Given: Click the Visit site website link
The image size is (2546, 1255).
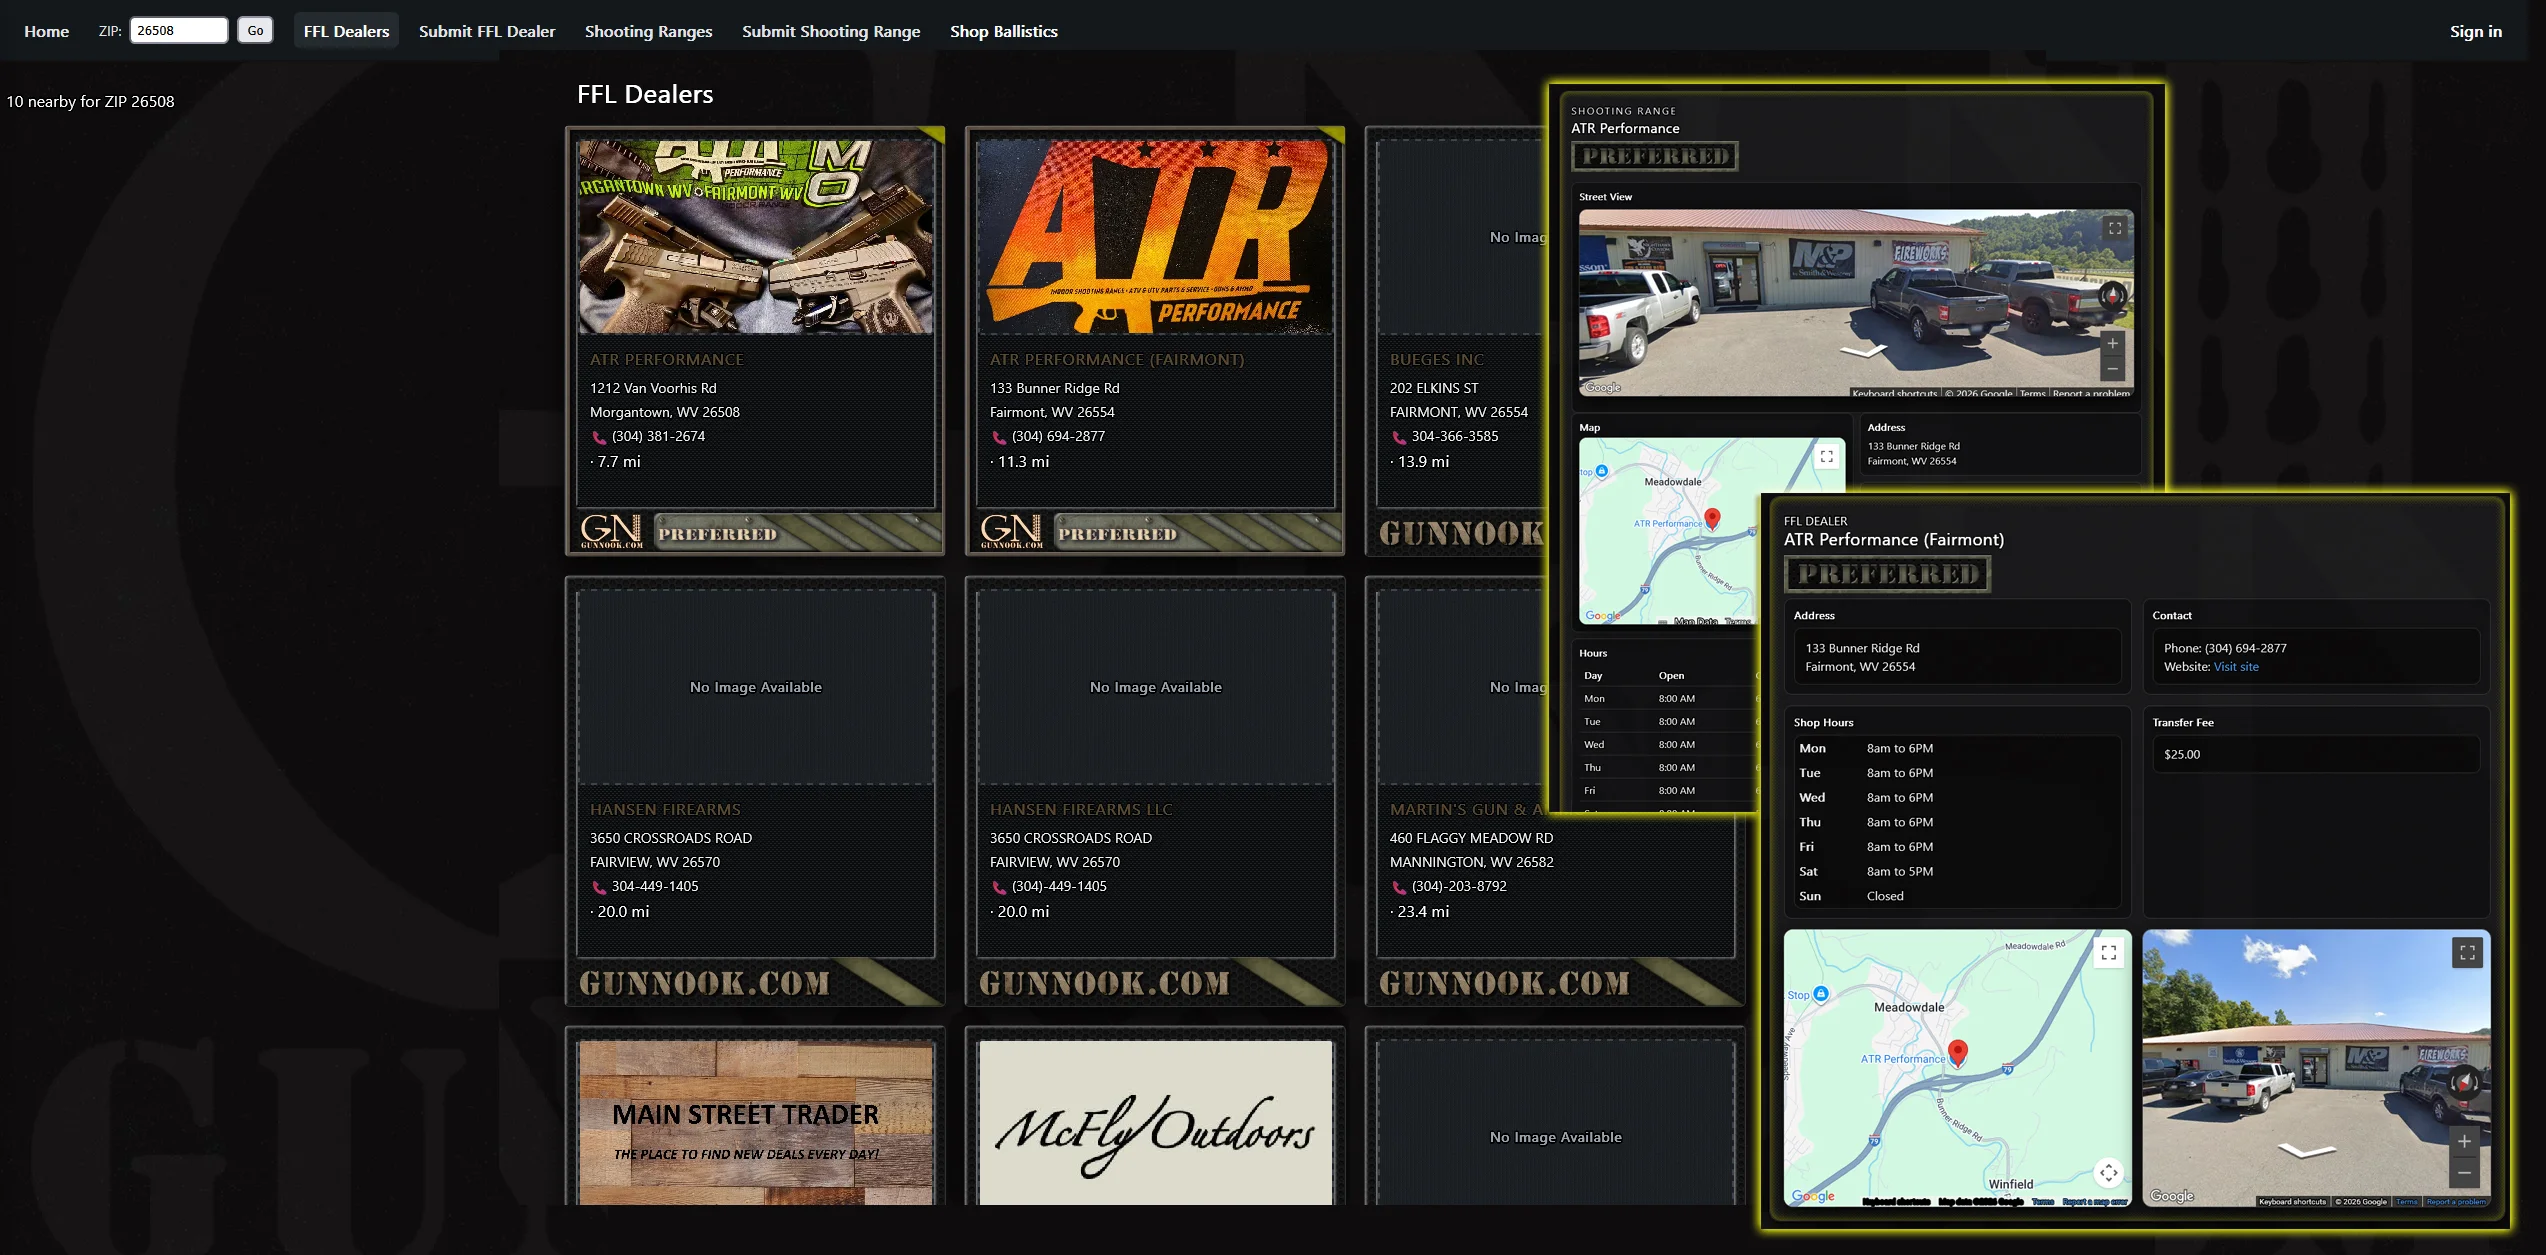Looking at the screenshot, I should (2236, 667).
